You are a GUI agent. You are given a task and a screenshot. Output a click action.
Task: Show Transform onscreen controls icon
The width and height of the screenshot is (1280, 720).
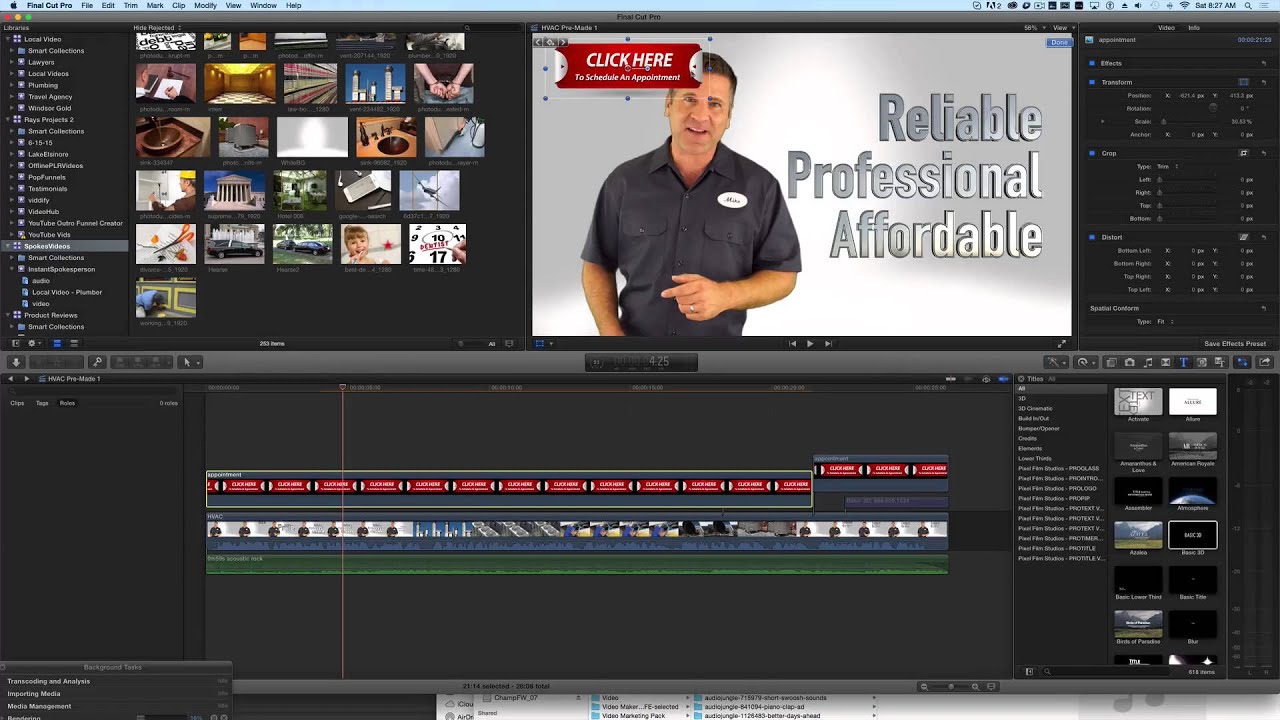click(1243, 82)
